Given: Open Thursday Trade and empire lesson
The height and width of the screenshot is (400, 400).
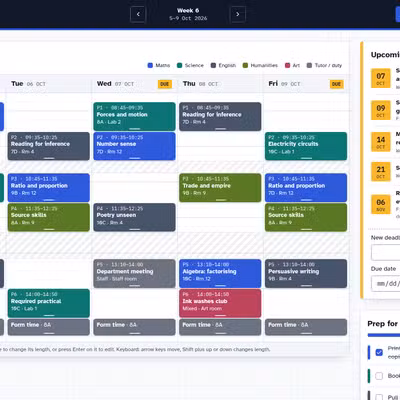Looking at the screenshot, I should click(x=220, y=188).
